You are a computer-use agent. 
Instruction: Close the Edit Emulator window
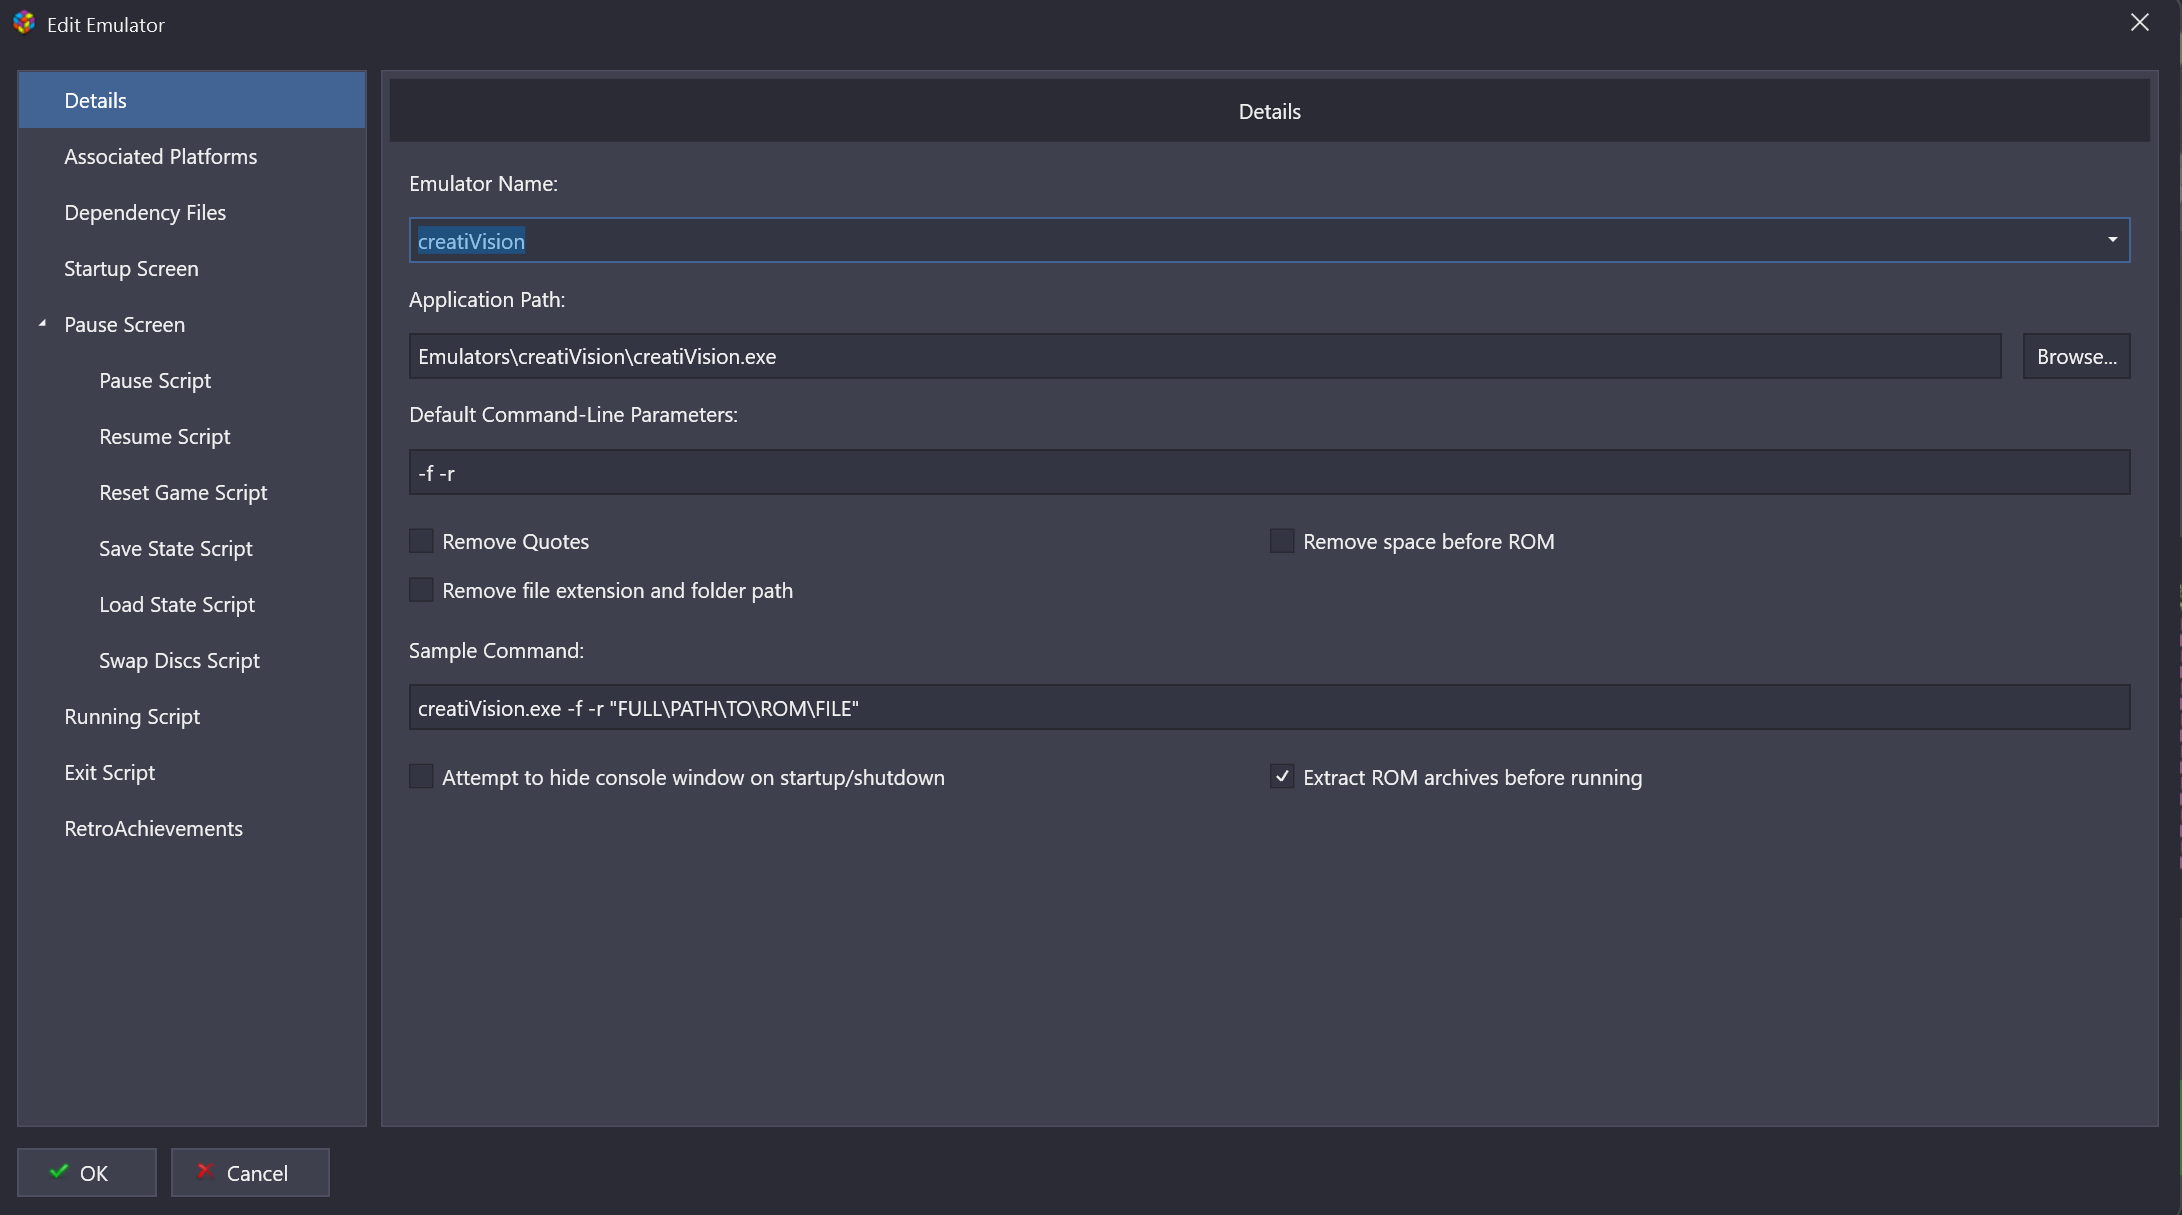[2139, 23]
